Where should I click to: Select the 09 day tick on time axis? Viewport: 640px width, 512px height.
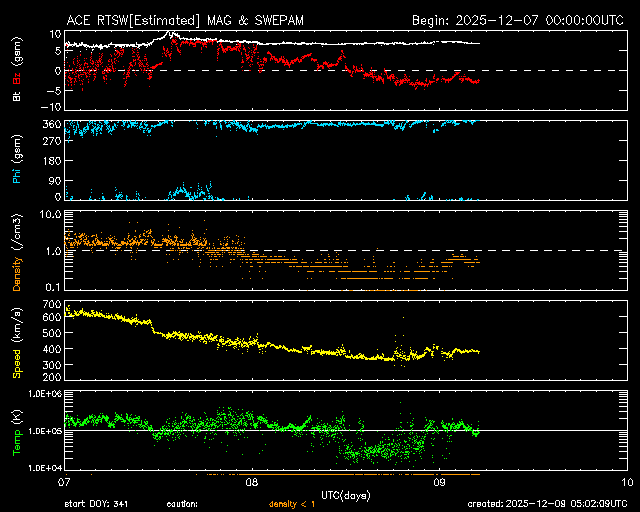click(439, 482)
